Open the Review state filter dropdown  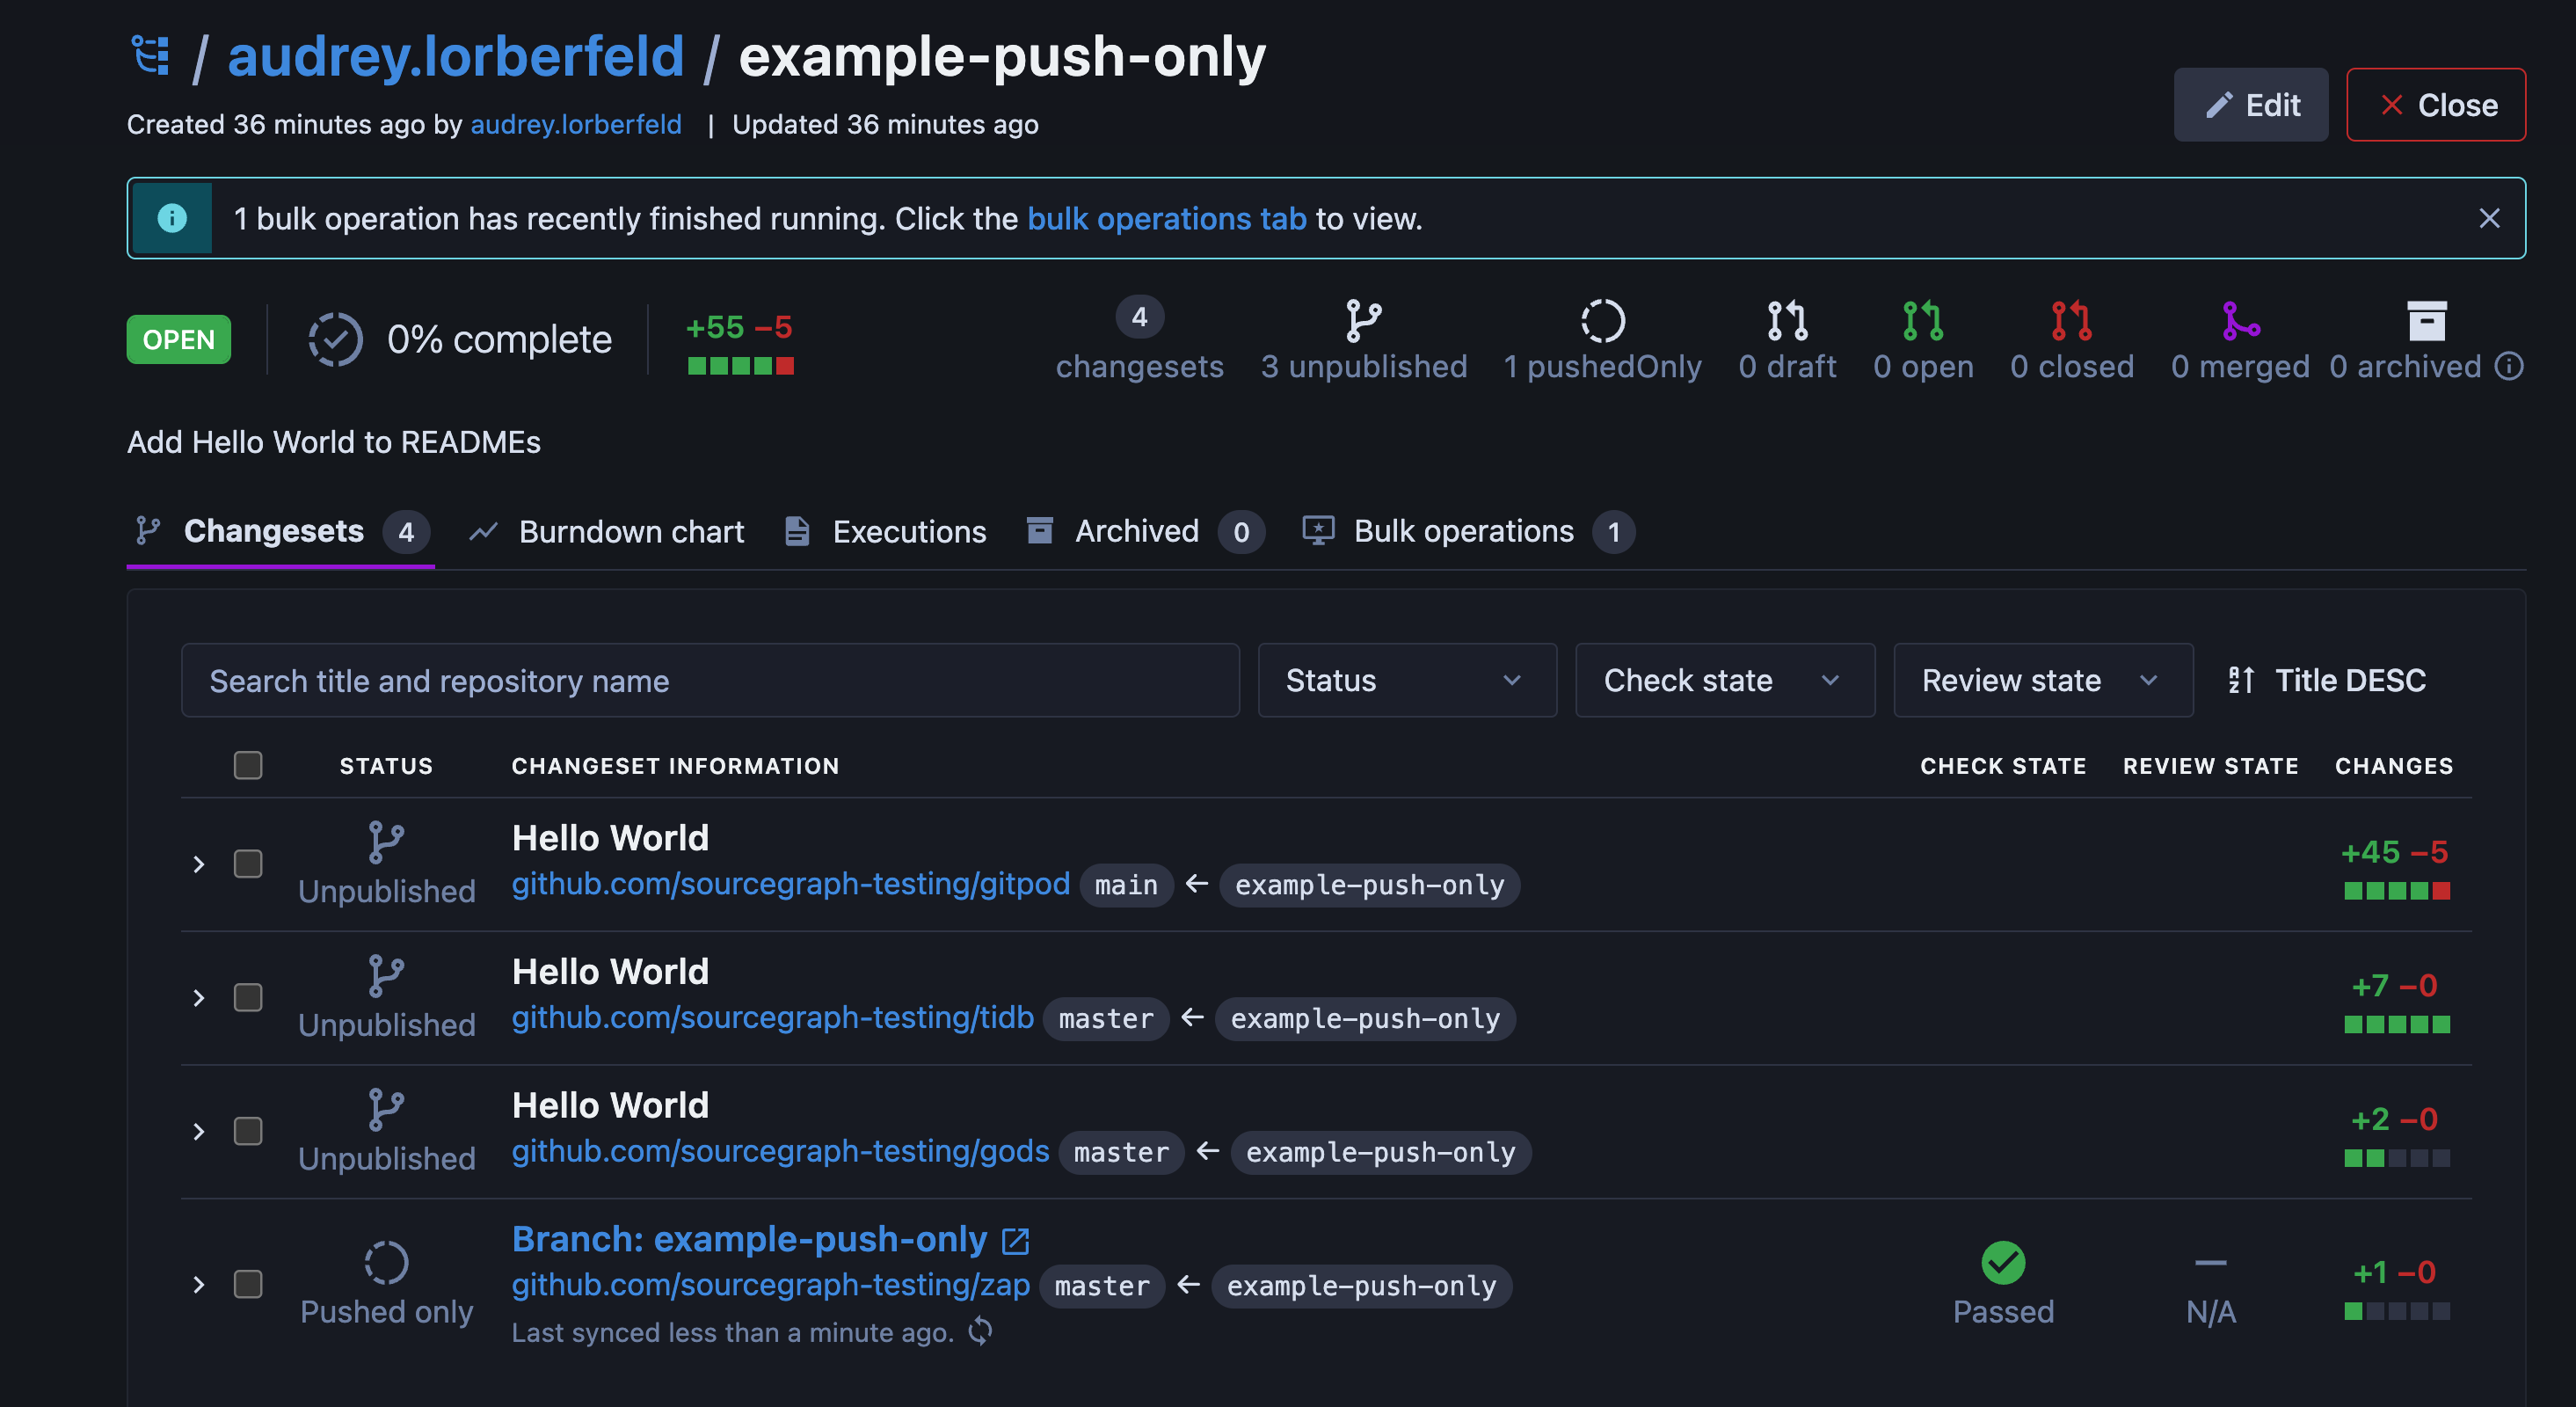(x=2042, y=680)
